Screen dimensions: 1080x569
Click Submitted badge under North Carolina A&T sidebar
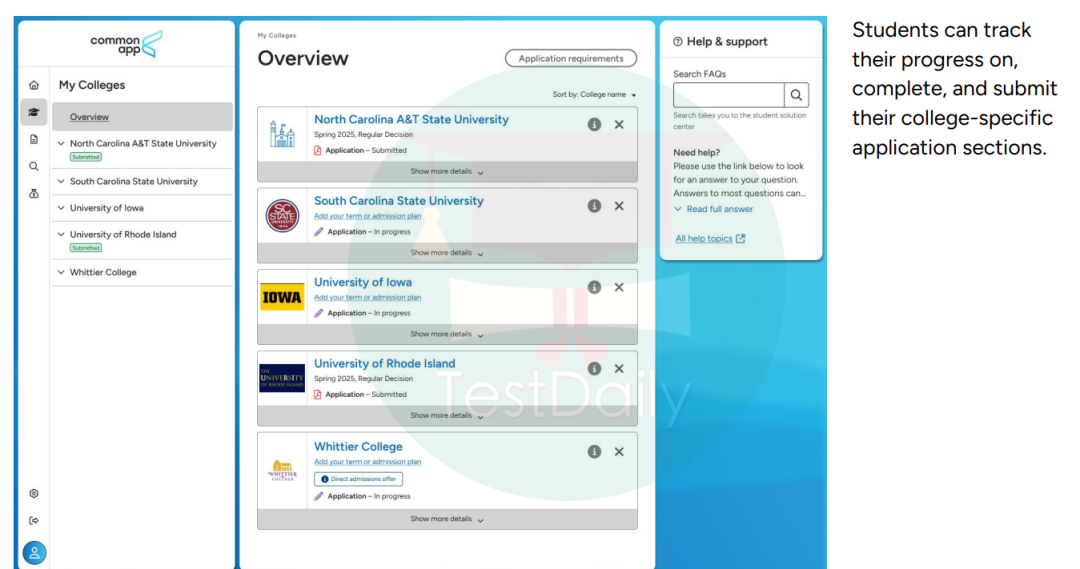coord(86,157)
